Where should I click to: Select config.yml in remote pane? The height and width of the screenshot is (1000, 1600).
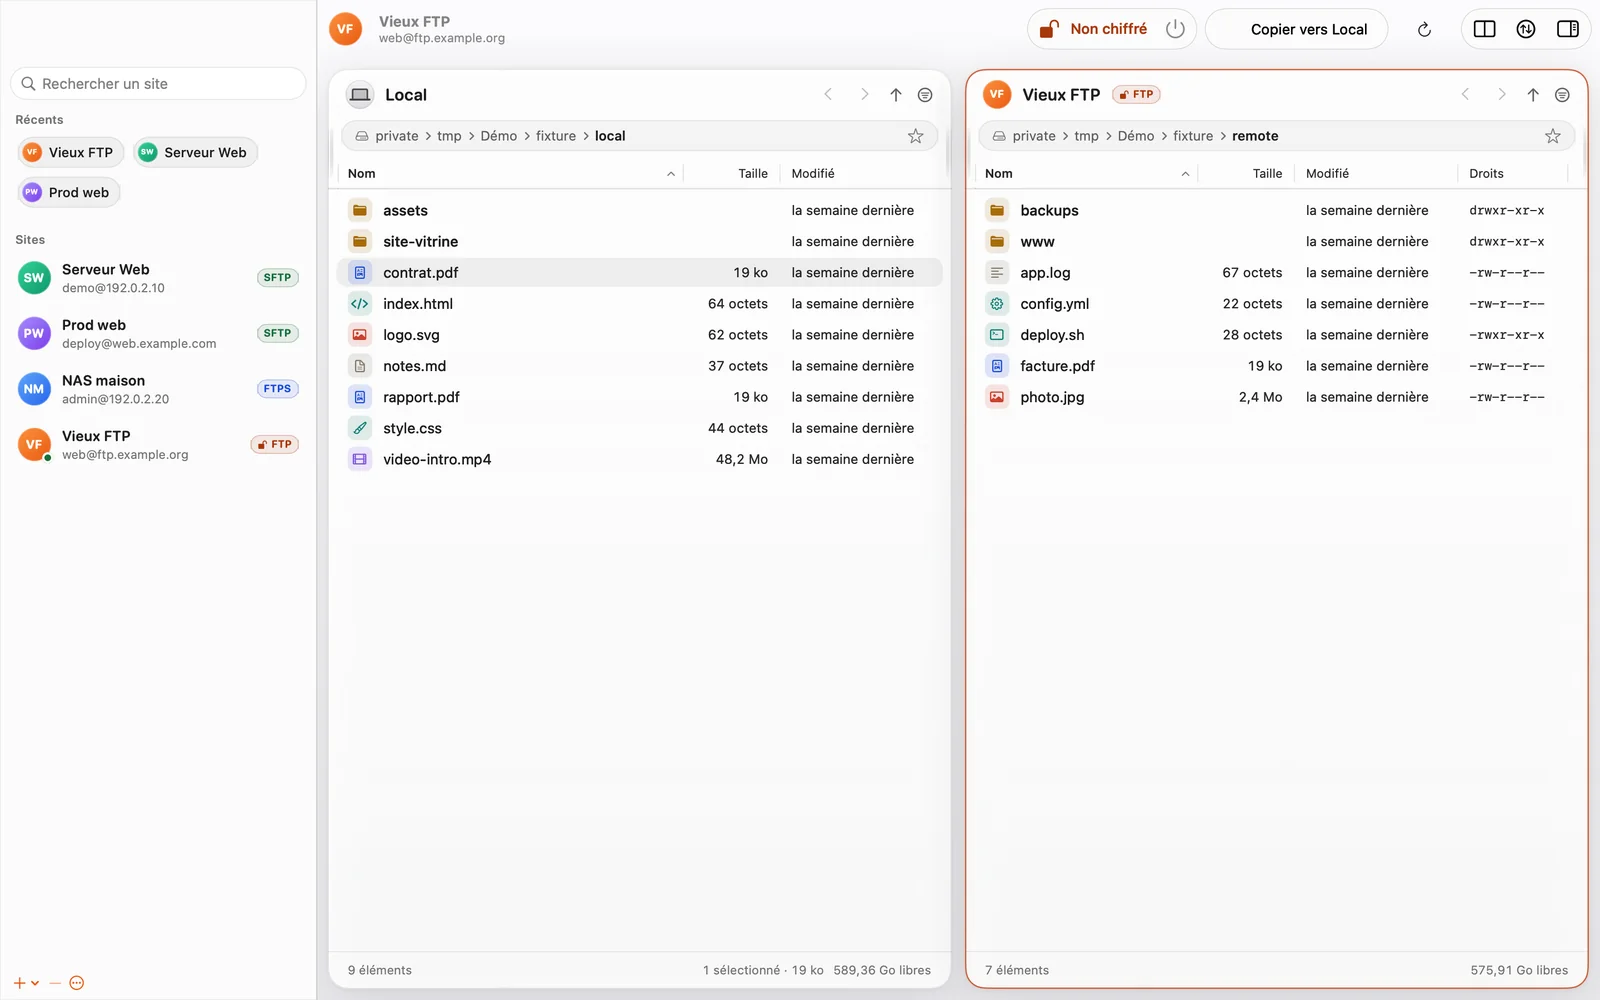tap(1276, 304)
